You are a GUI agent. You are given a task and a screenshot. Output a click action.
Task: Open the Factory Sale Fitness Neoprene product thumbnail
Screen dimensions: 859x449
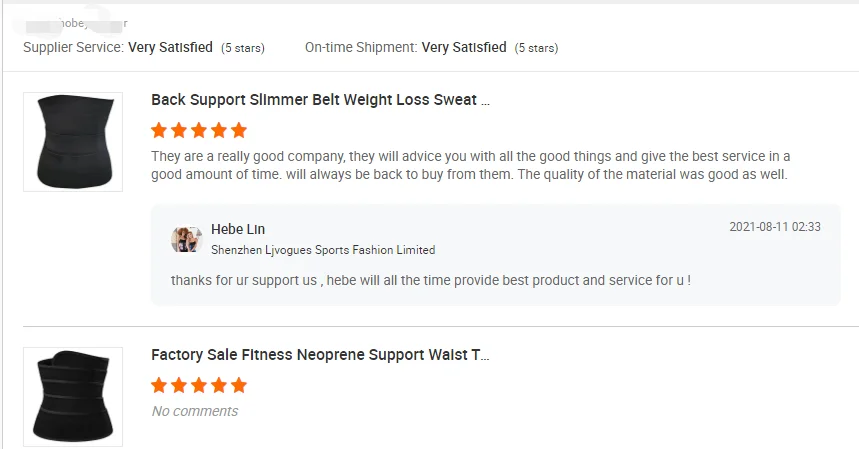click(73, 397)
